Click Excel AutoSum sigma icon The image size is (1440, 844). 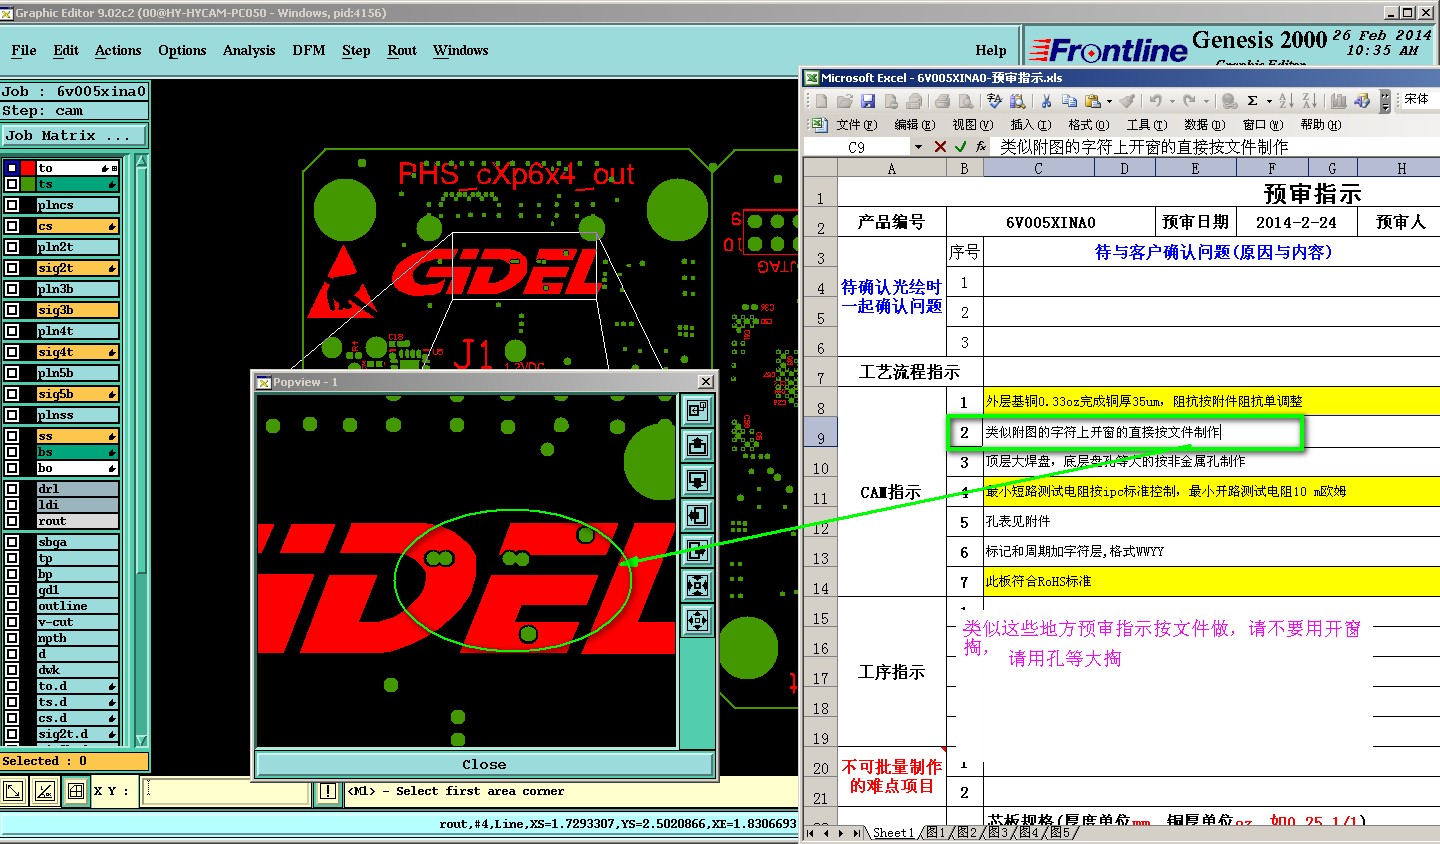tap(1252, 101)
